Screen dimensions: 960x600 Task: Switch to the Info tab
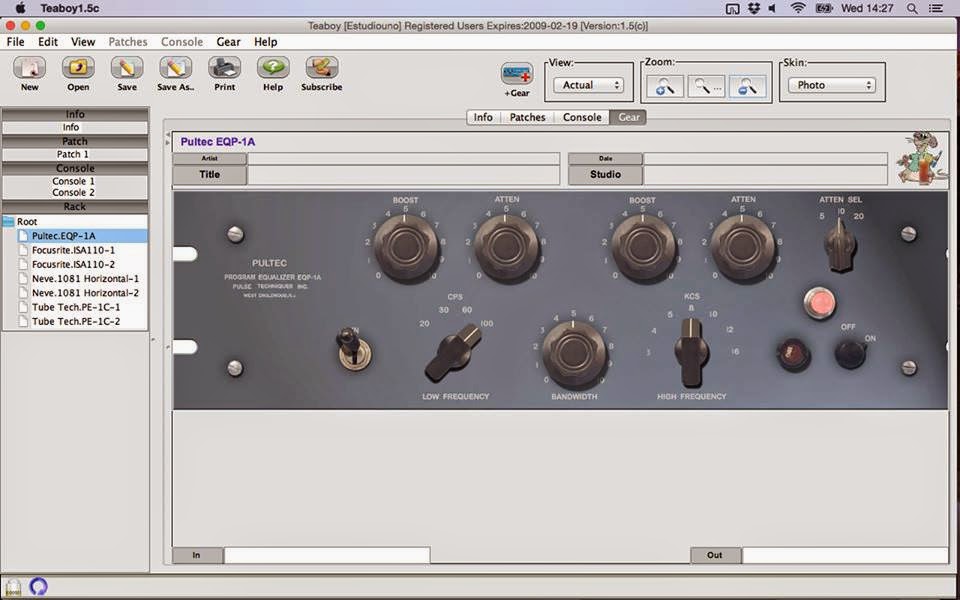click(x=482, y=117)
